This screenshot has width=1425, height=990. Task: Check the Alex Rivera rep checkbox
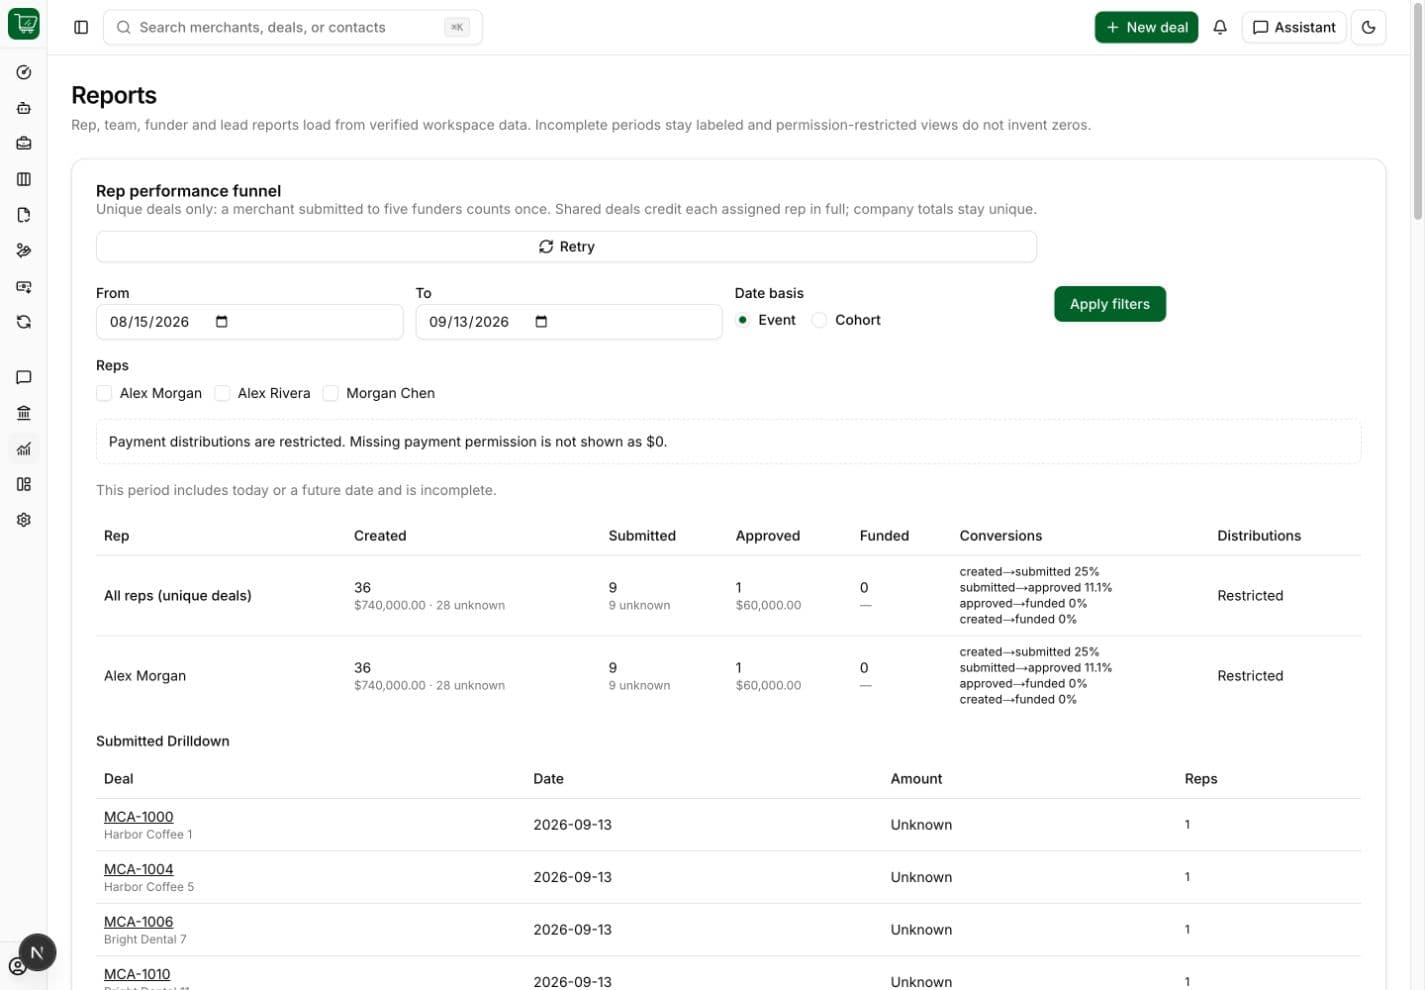pos(222,393)
